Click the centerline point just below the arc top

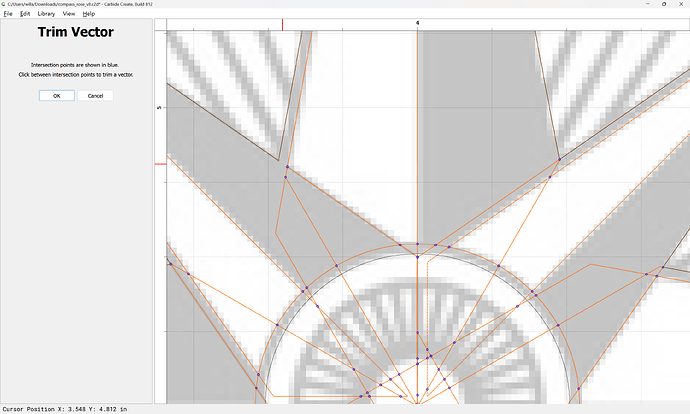417,257
